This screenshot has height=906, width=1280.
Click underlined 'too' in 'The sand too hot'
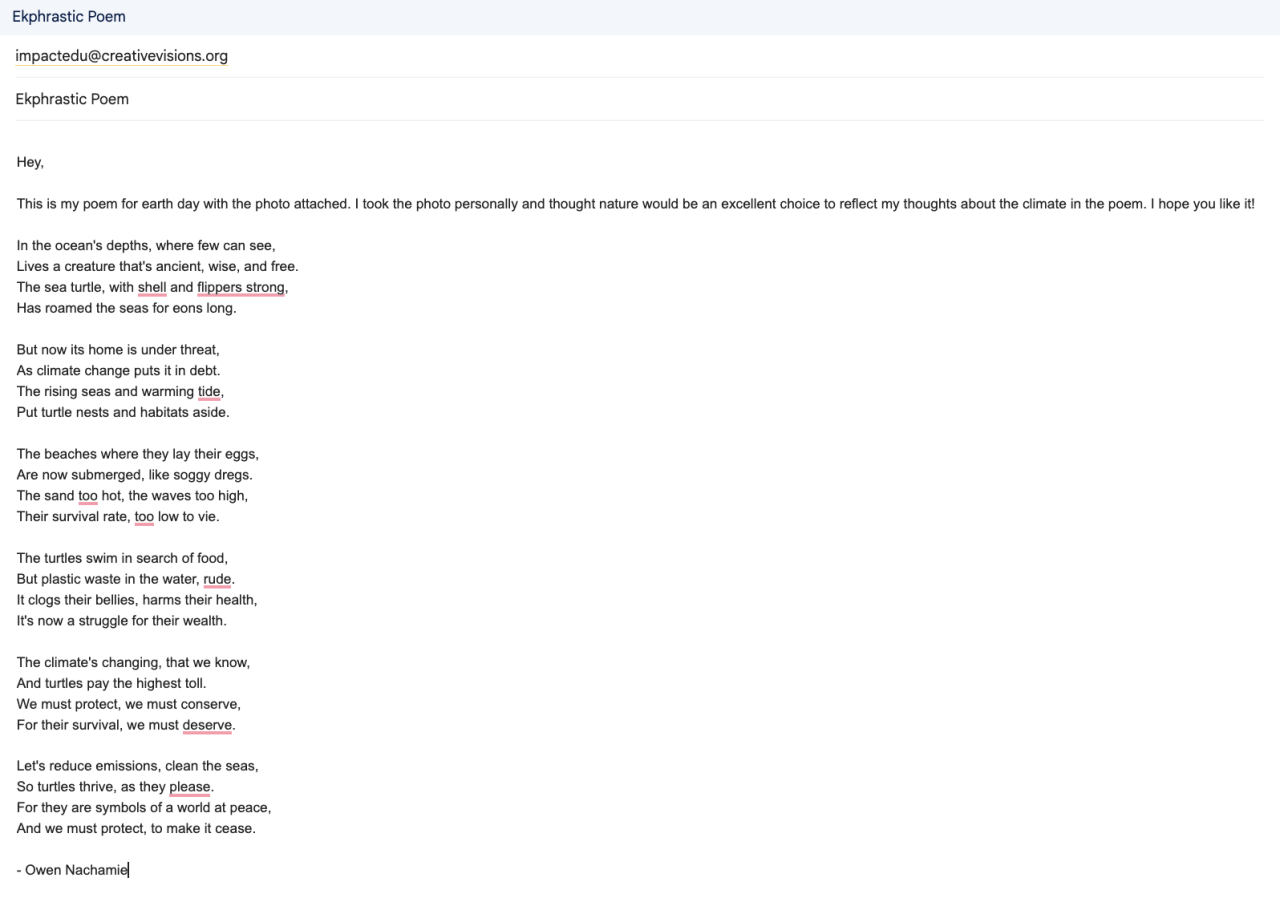[x=88, y=495]
